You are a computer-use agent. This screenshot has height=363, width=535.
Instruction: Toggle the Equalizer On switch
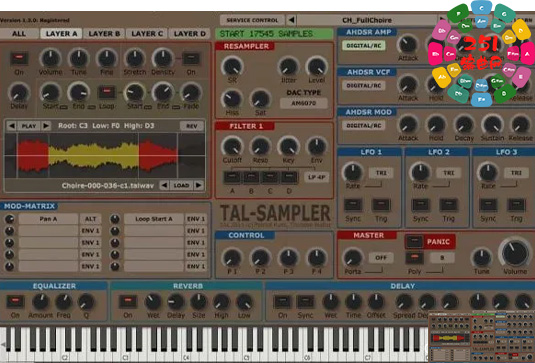15,301
